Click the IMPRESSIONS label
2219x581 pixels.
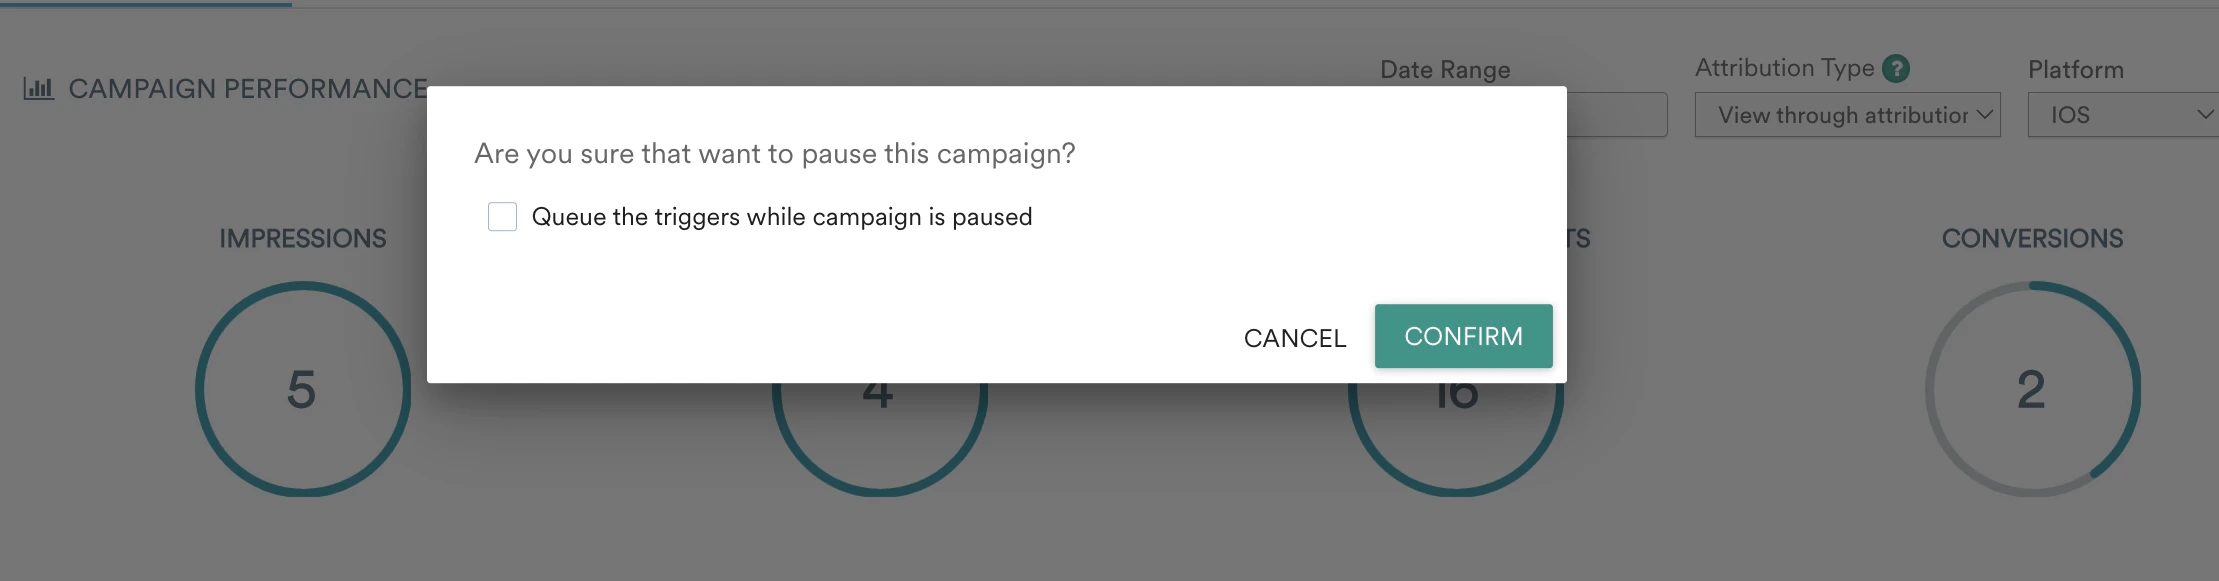[302, 238]
